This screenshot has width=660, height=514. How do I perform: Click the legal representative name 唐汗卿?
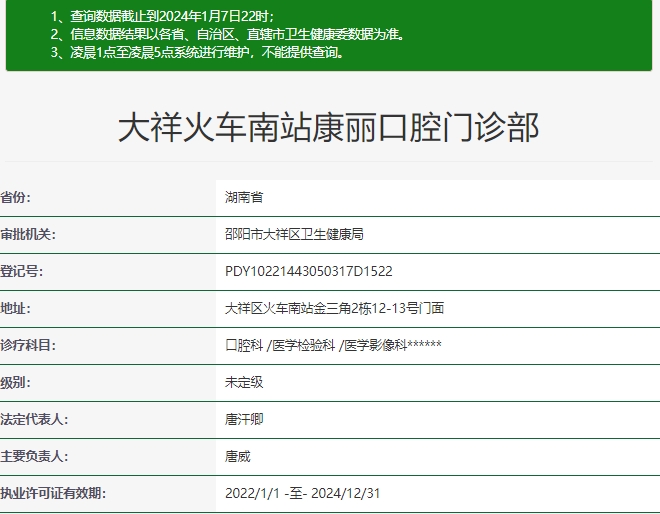point(244,419)
